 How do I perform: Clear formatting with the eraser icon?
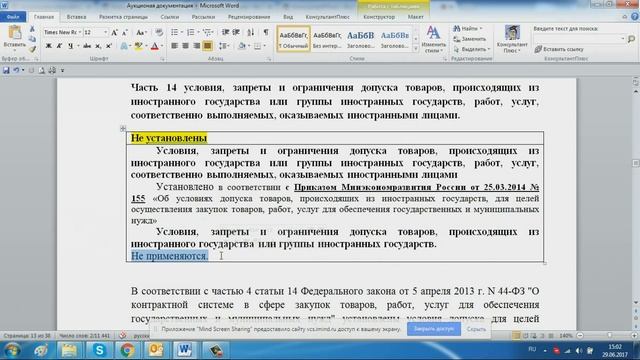click(159, 32)
